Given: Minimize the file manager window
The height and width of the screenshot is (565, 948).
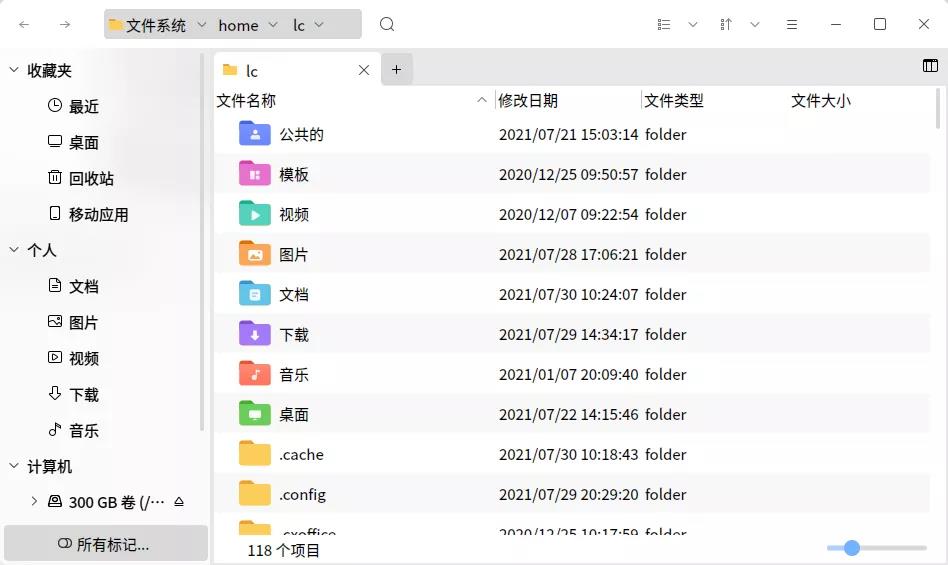Looking at the screenshot, I should click(x=836, y=25).
